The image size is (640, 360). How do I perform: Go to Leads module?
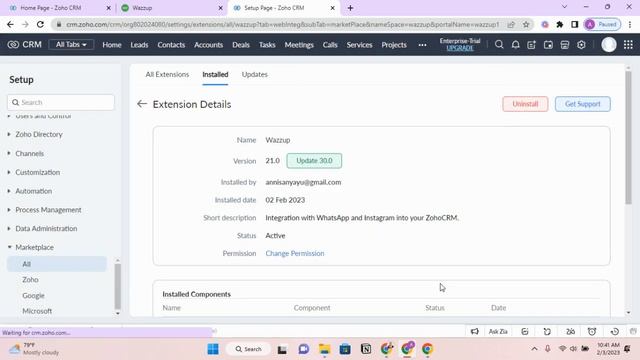tap(139, 45)
